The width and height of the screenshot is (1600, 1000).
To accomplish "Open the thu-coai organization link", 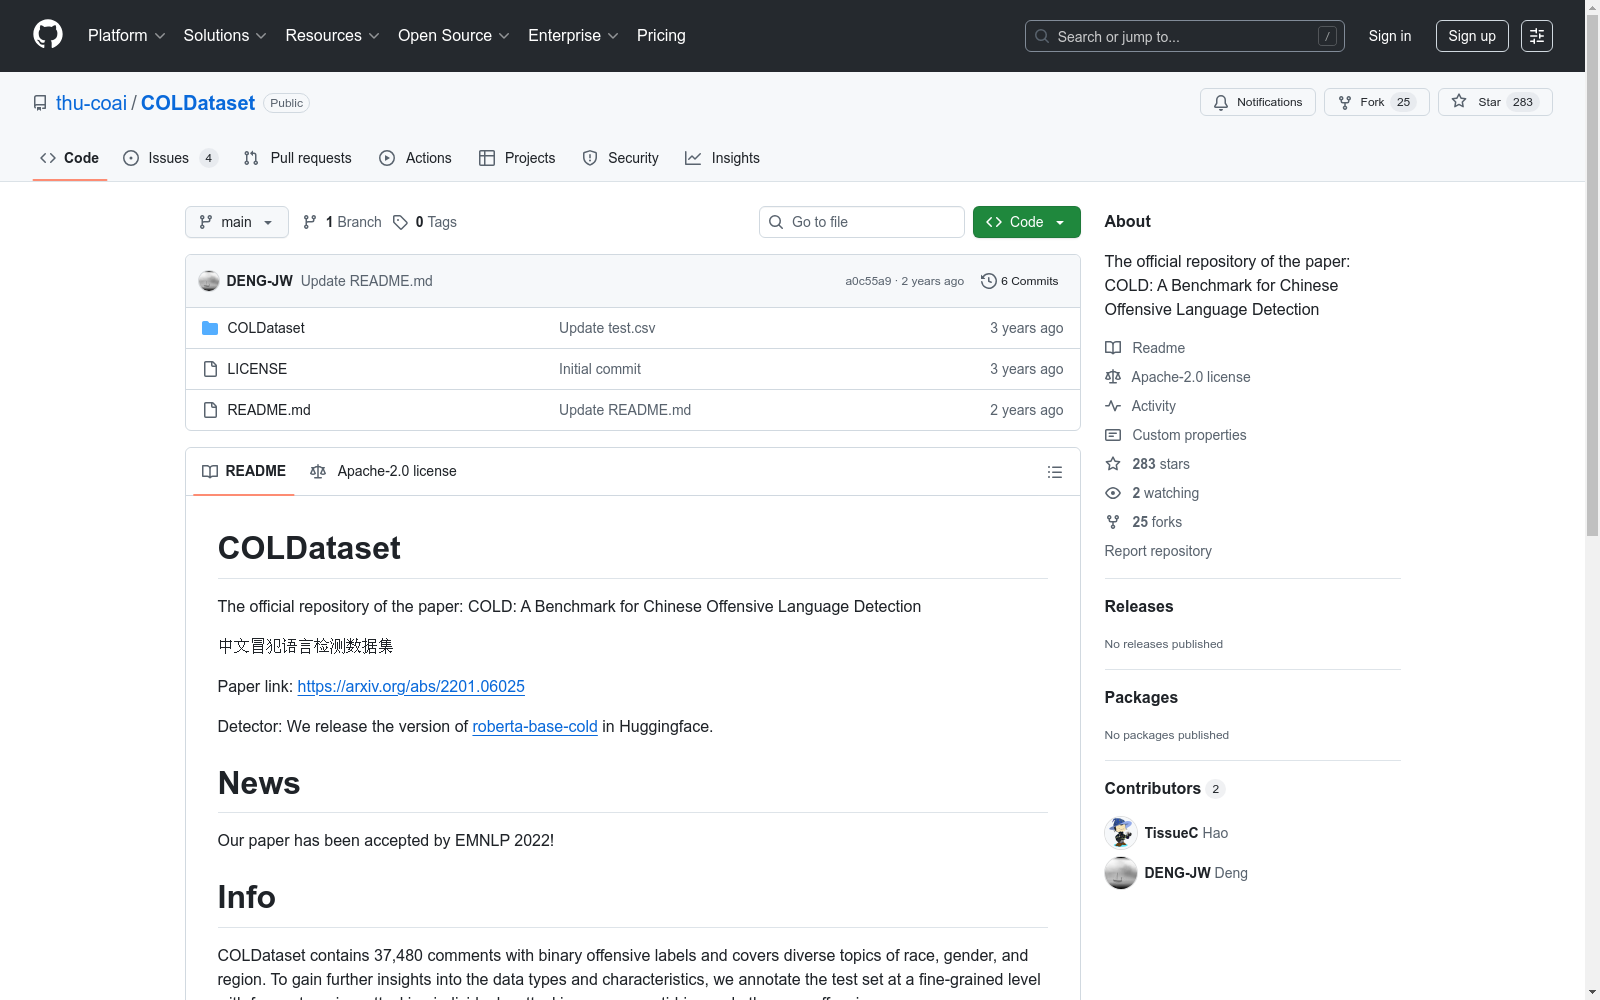I will pyautogui.click(x=92, y=103).
